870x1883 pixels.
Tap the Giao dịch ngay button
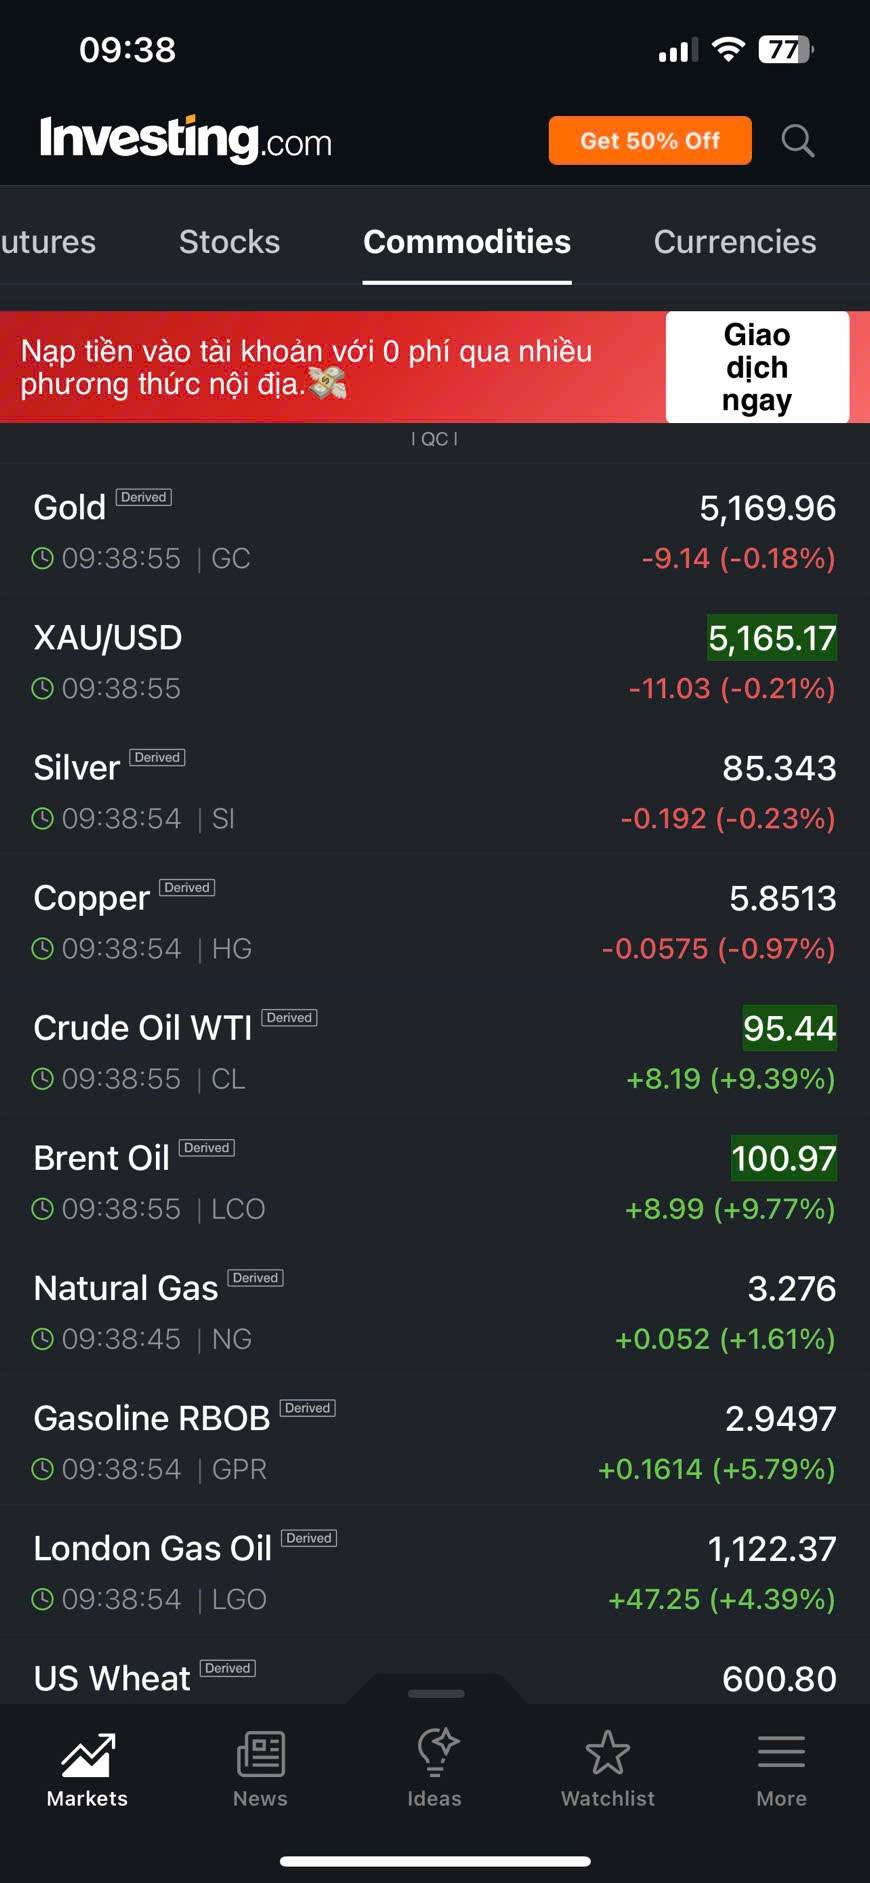757,367
